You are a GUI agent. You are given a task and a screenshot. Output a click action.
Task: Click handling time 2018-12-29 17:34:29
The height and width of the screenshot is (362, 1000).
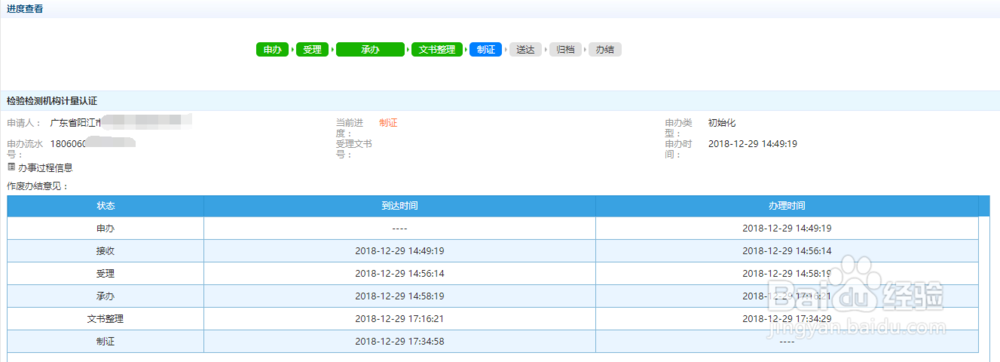point(787,319)
